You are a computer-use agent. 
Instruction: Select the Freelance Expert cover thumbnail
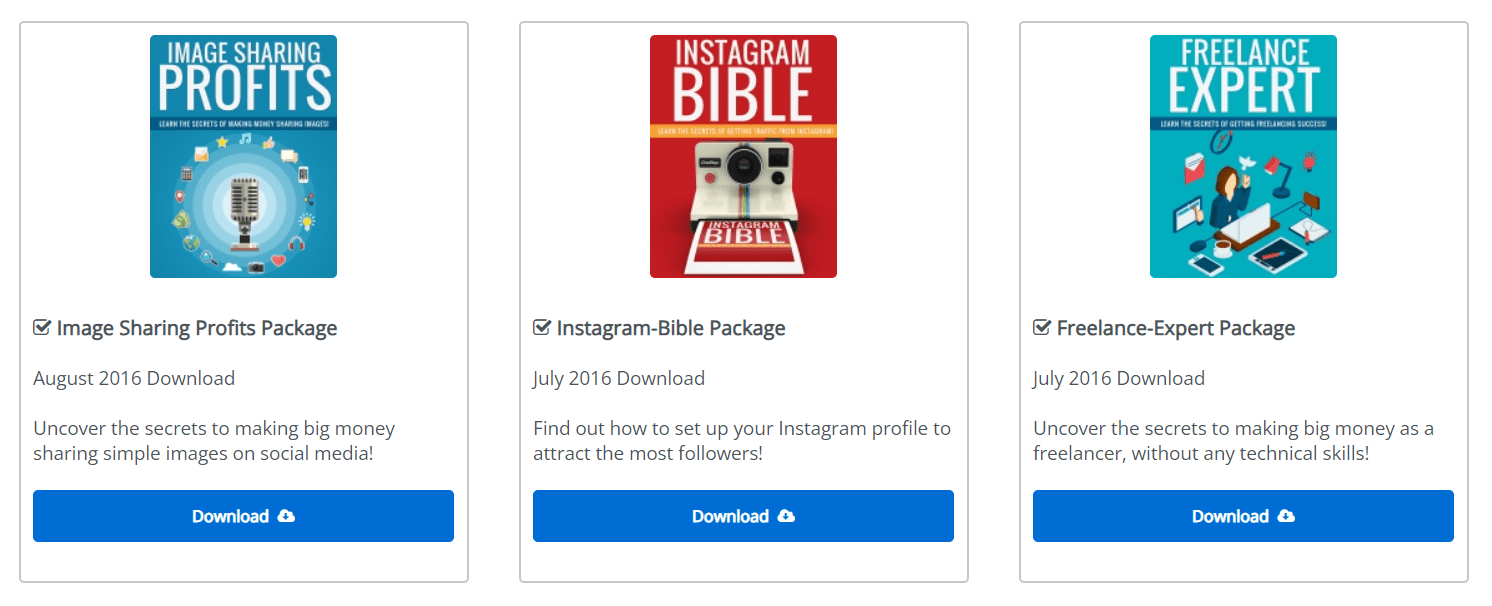point(1243,157)
